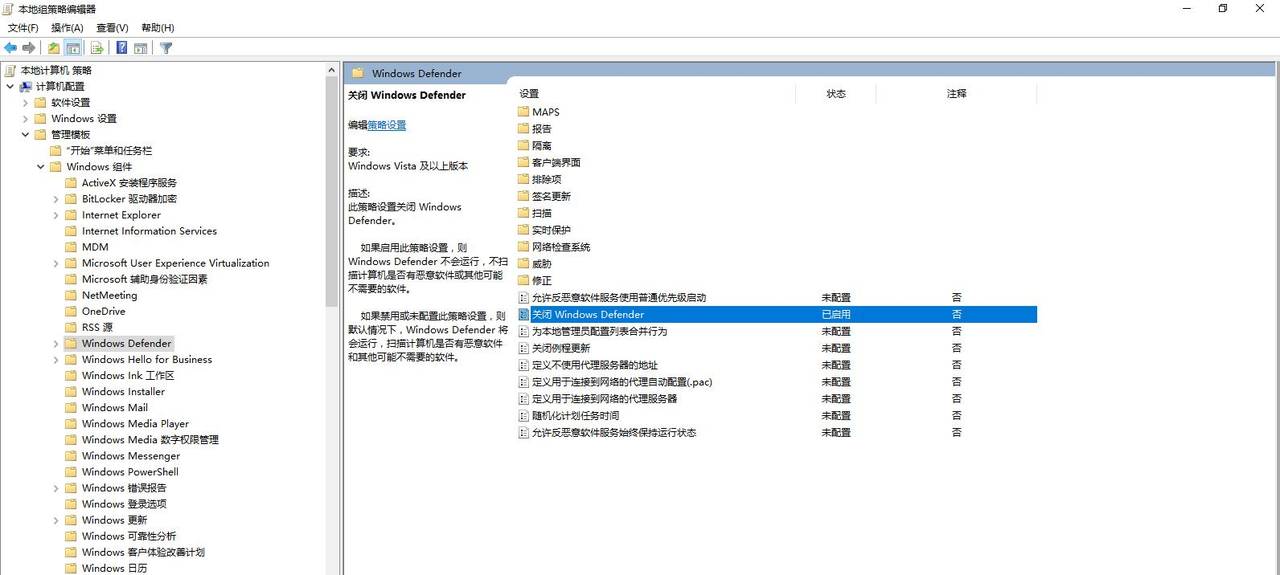The width and height of the screenshot is (1280, 575).
Task: Collapse the Windows 组件 tree node
Action: (x=41, y=167)
